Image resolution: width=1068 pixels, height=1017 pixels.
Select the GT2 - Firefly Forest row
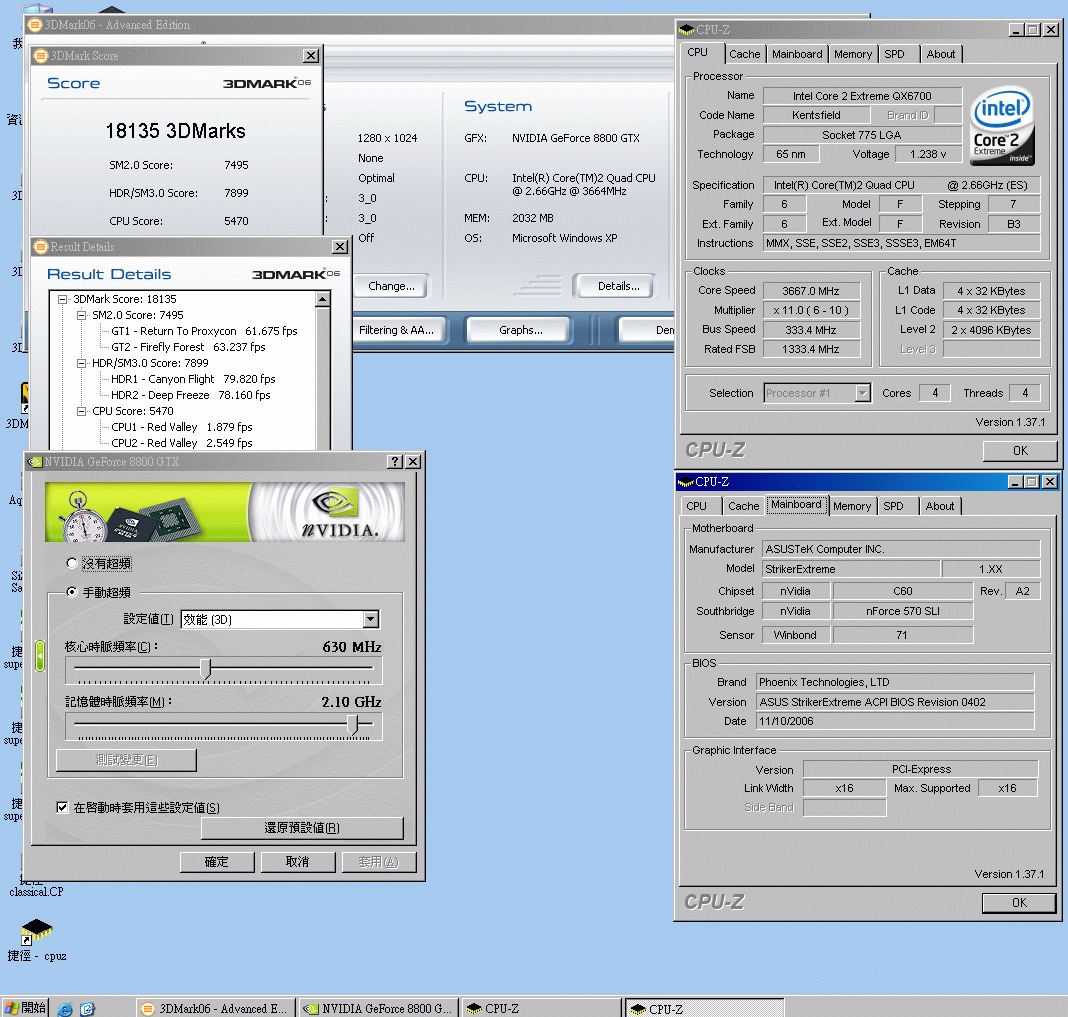click(x=188, y=347)
